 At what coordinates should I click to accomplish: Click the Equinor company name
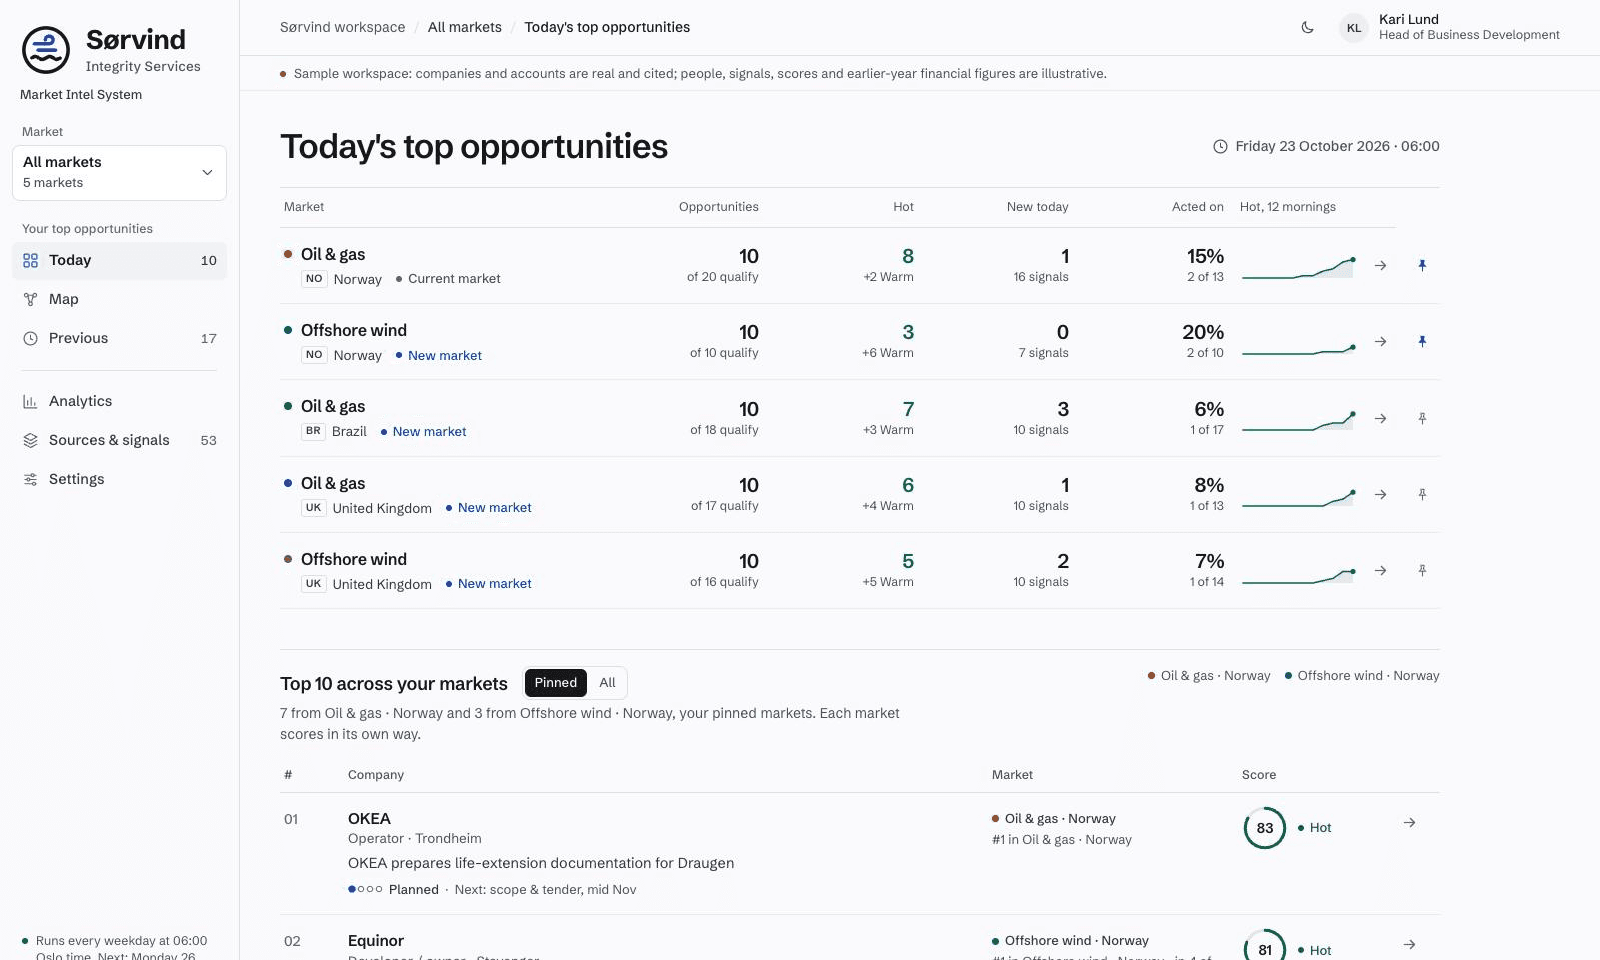tap(376, 940)
